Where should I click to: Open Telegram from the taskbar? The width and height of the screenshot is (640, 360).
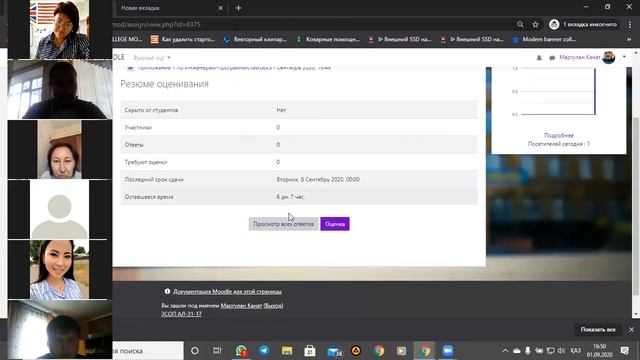click(x=264, y=351)
